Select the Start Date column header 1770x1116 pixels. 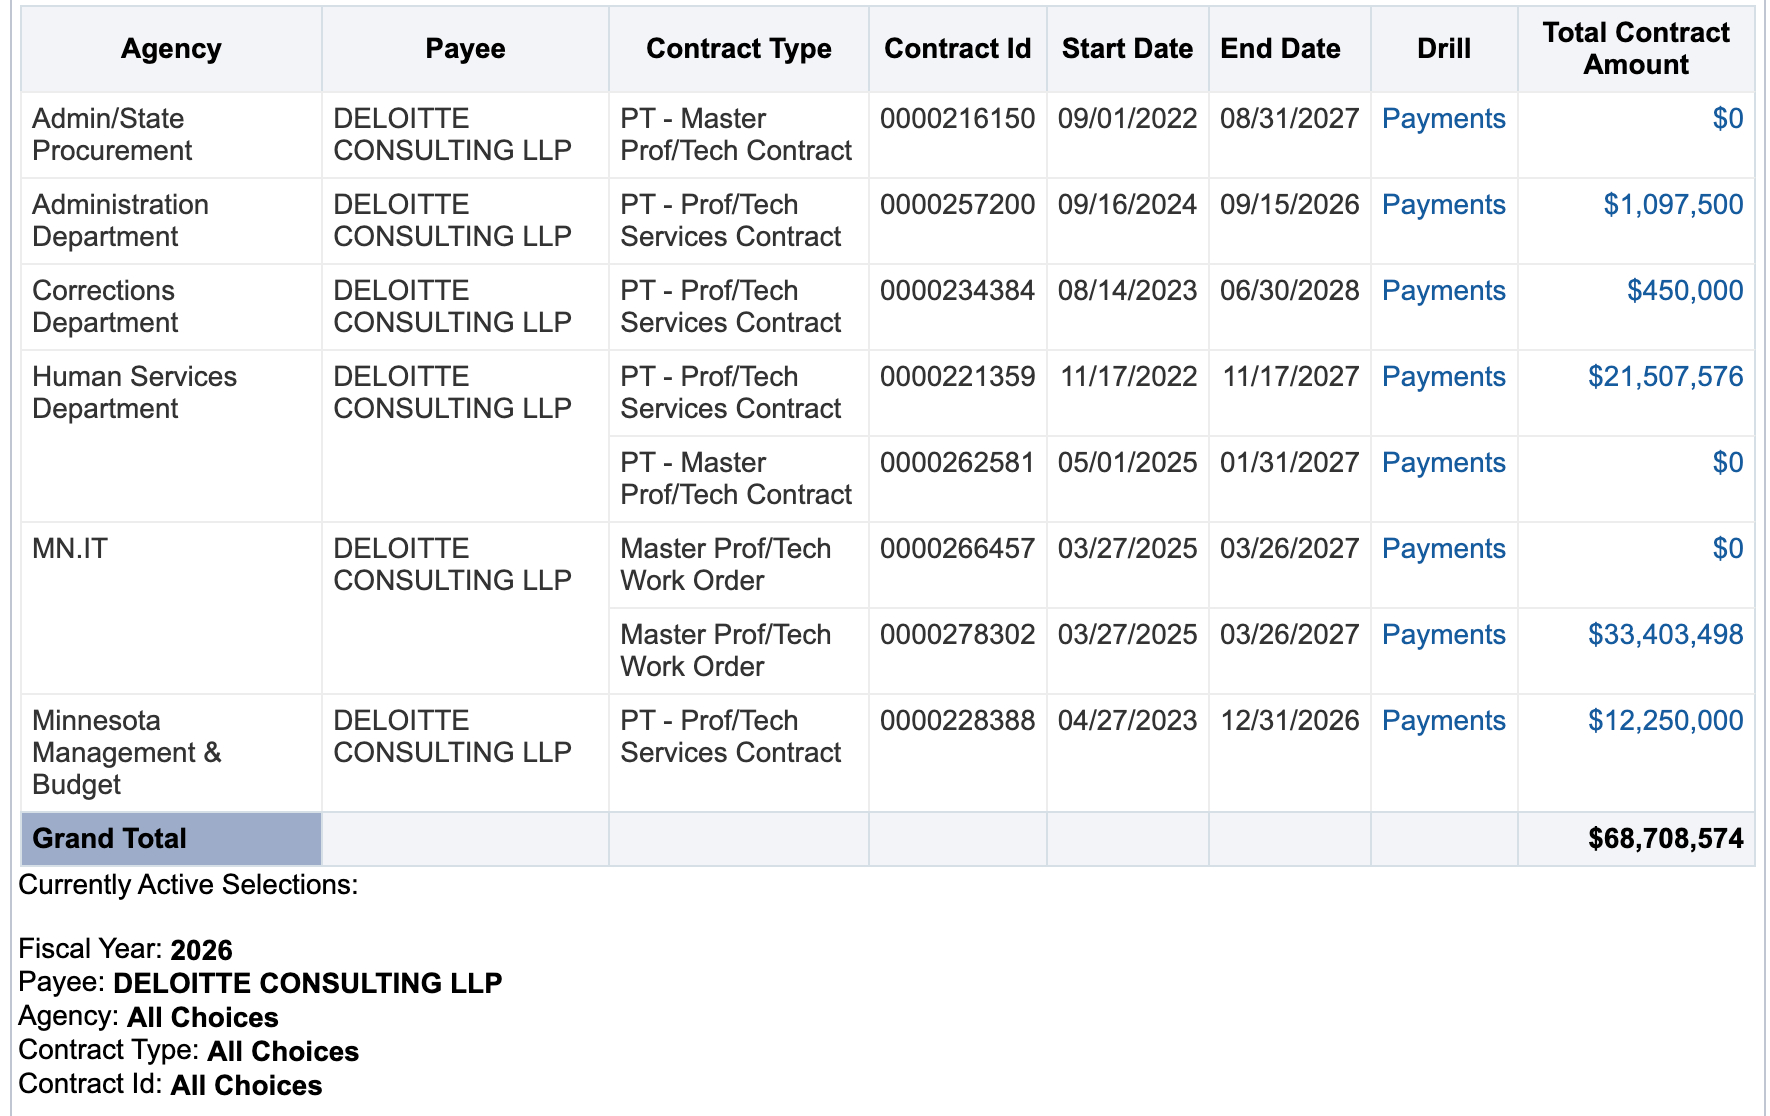tap(1127, 49)
